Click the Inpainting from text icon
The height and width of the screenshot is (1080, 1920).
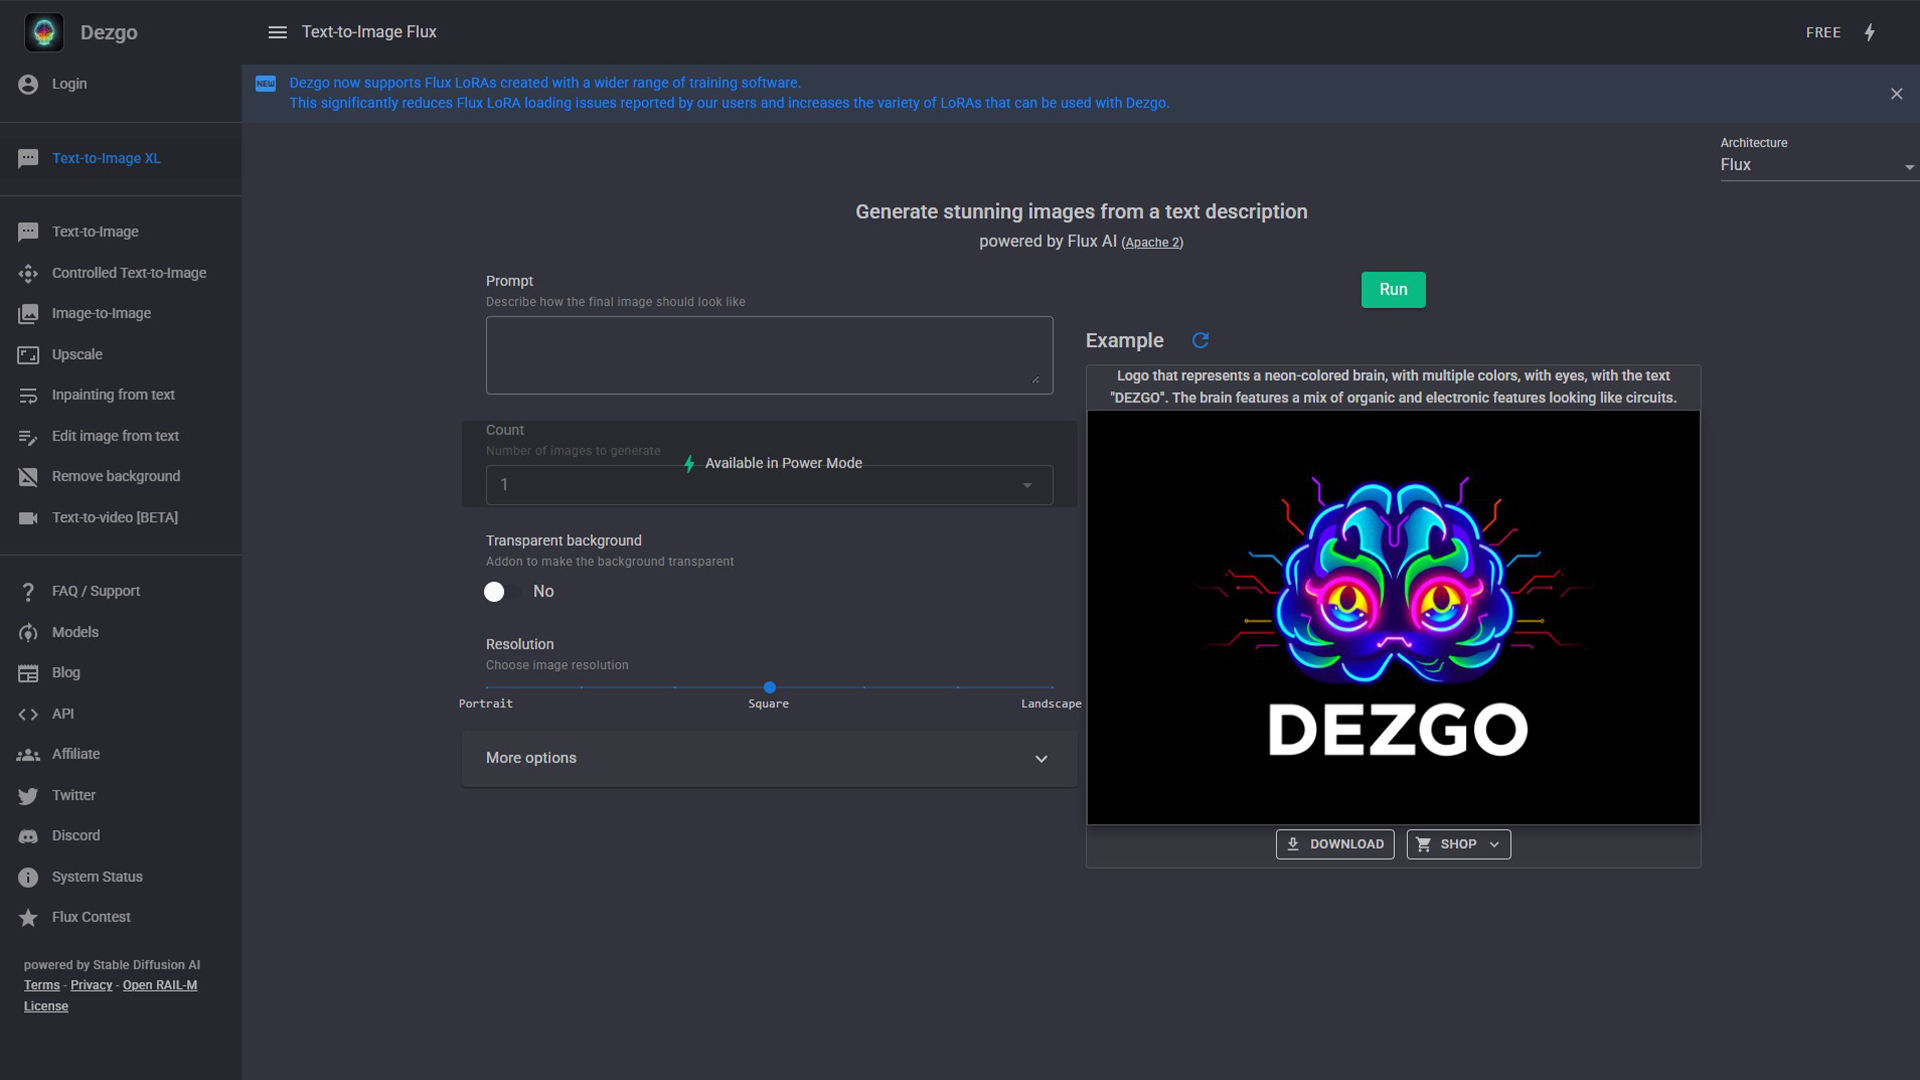point(28,395)
